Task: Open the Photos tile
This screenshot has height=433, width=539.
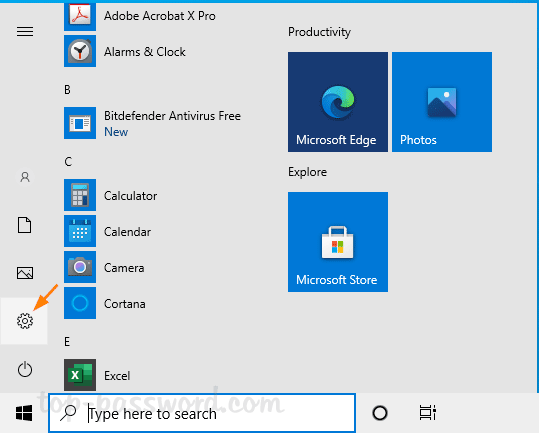Action: 442,102
